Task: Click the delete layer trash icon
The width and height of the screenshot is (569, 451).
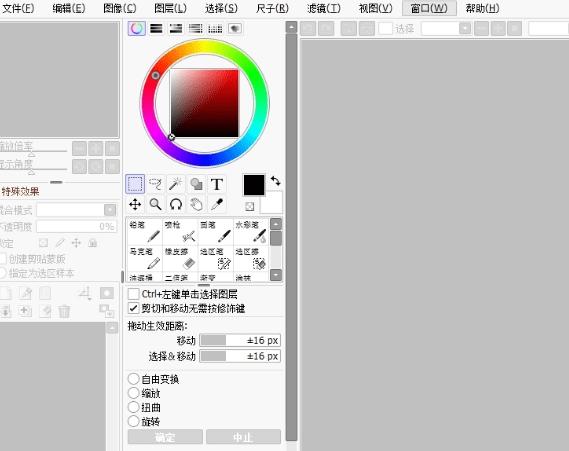Action: [64, 311]
